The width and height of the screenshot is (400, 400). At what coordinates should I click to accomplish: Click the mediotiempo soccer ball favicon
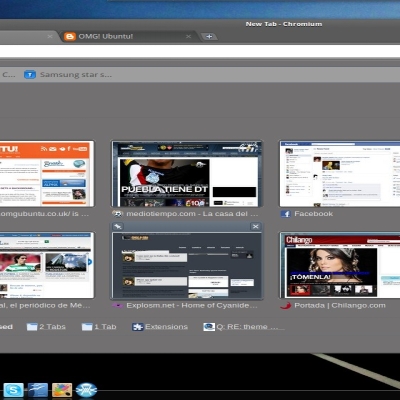pos(117,214)
